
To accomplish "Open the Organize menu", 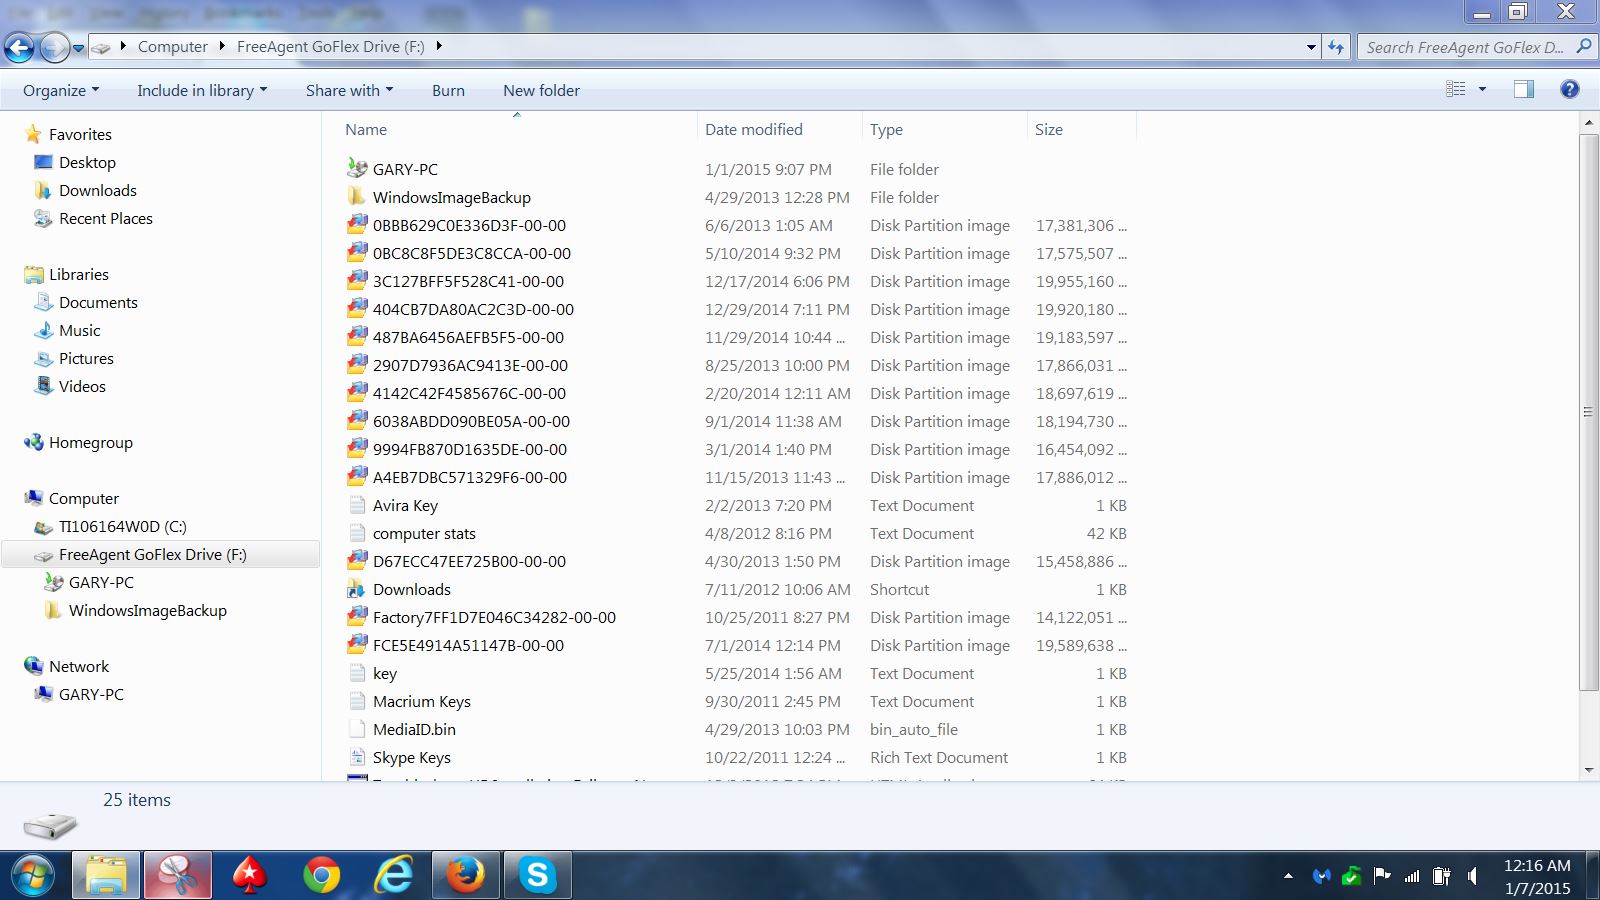I will click(x=61, y=90).
